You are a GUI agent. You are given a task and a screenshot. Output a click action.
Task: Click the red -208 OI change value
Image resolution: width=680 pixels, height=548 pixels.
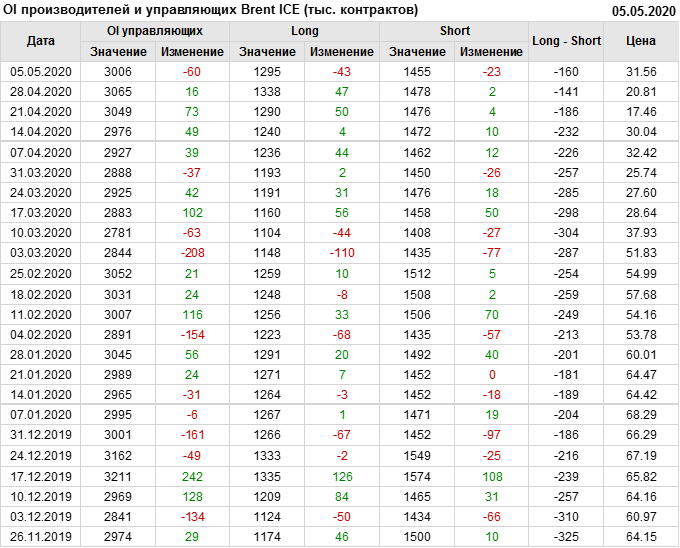tap(192, 253)
